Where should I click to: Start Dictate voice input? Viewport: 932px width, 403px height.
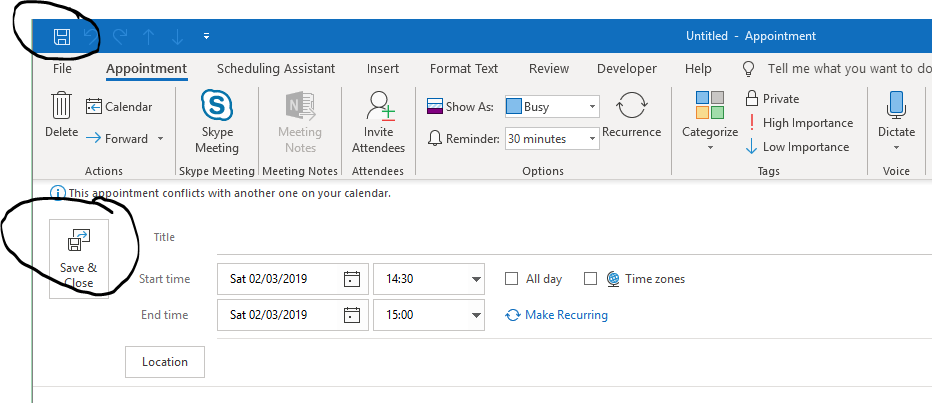pyautogui.click(x=896, y=114)
